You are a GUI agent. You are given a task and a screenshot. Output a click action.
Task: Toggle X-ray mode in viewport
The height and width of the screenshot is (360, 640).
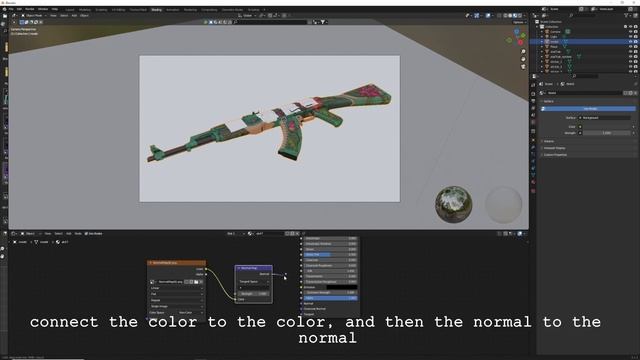point(499,16)
